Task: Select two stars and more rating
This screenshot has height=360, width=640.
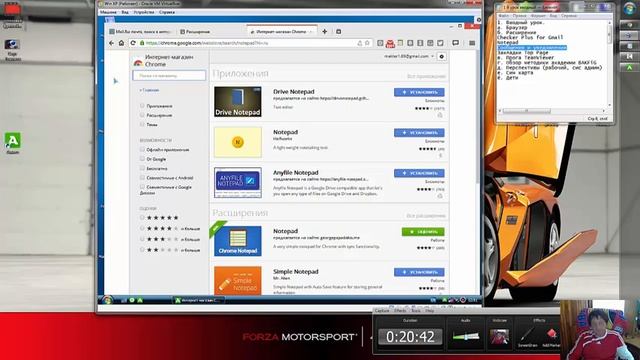Action: point(142,249)
